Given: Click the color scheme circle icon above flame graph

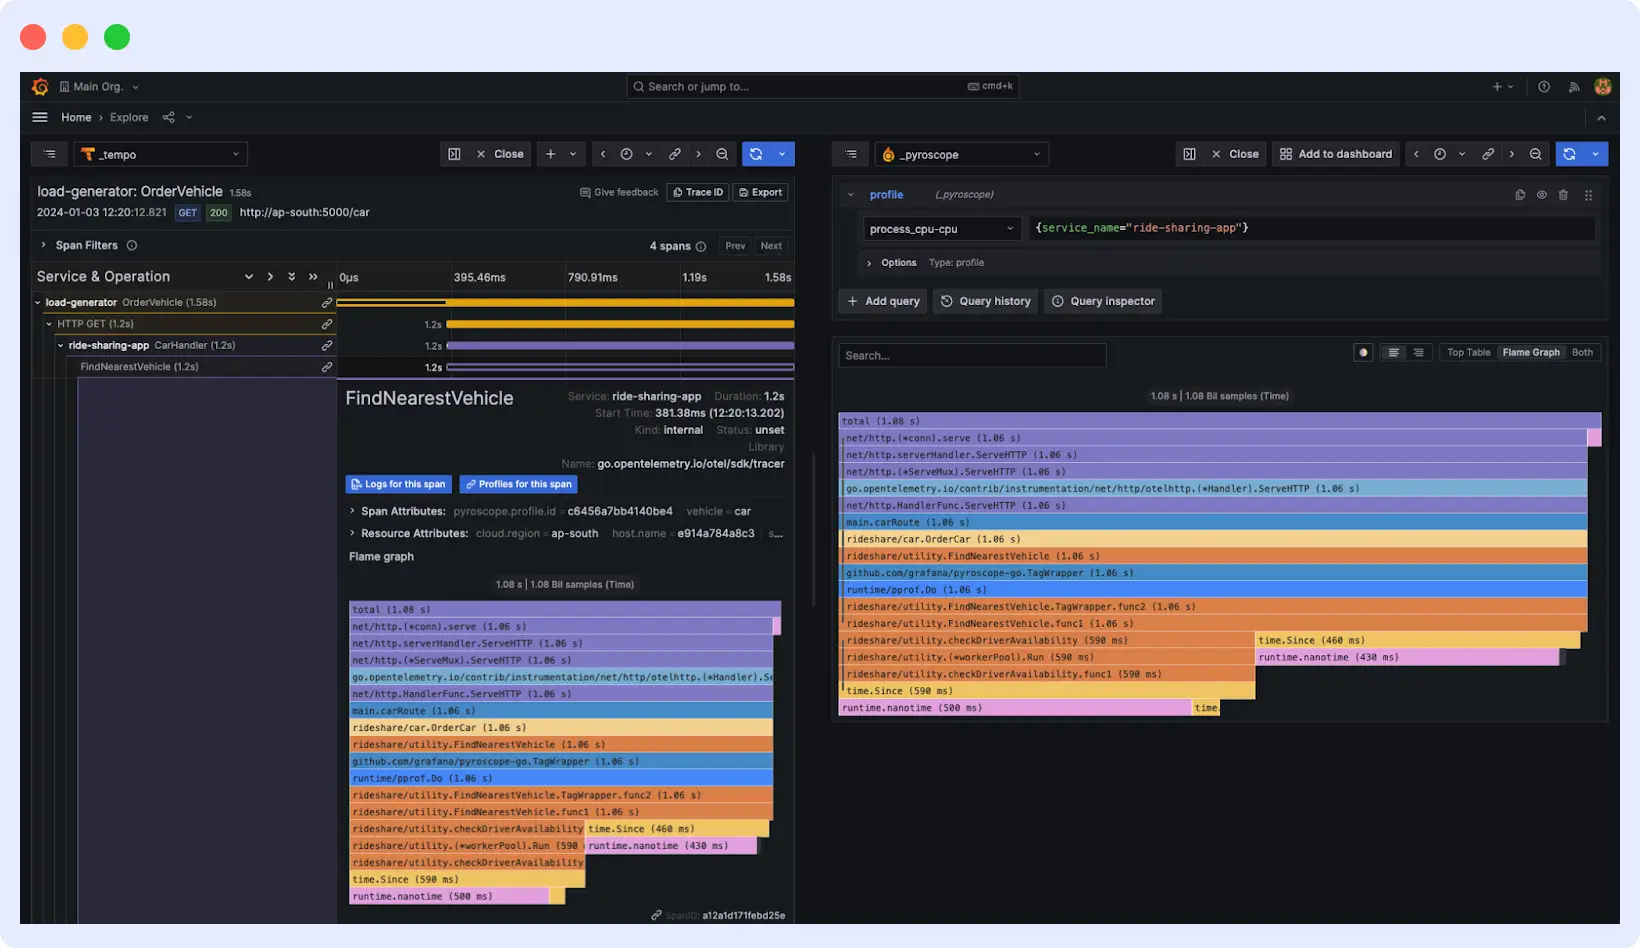Looking at the screenshot, I should 1362,352.
